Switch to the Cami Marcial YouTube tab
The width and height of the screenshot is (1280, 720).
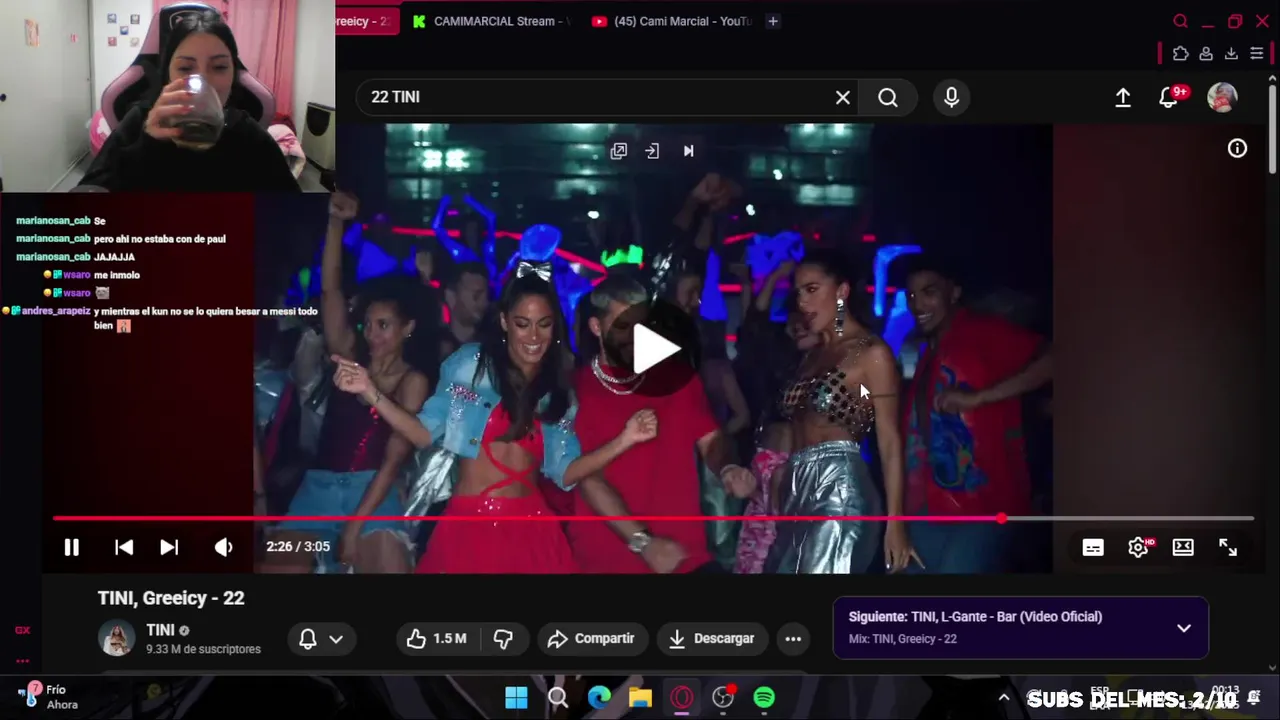click(x=670, y=21)
